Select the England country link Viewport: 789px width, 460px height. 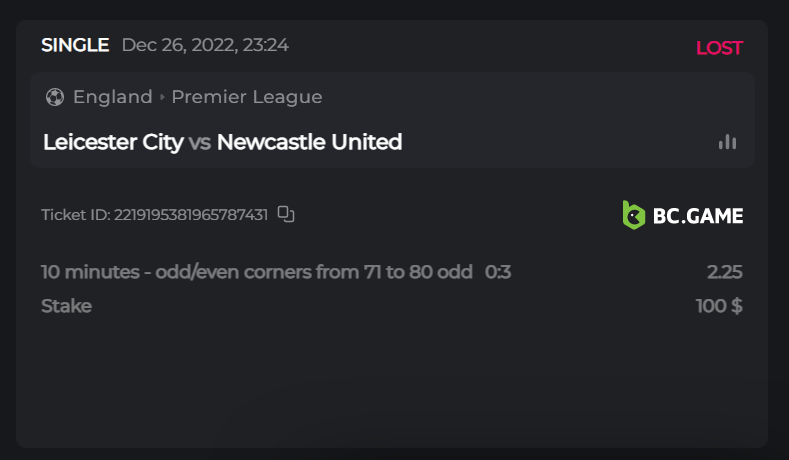(x=112, y=97)
